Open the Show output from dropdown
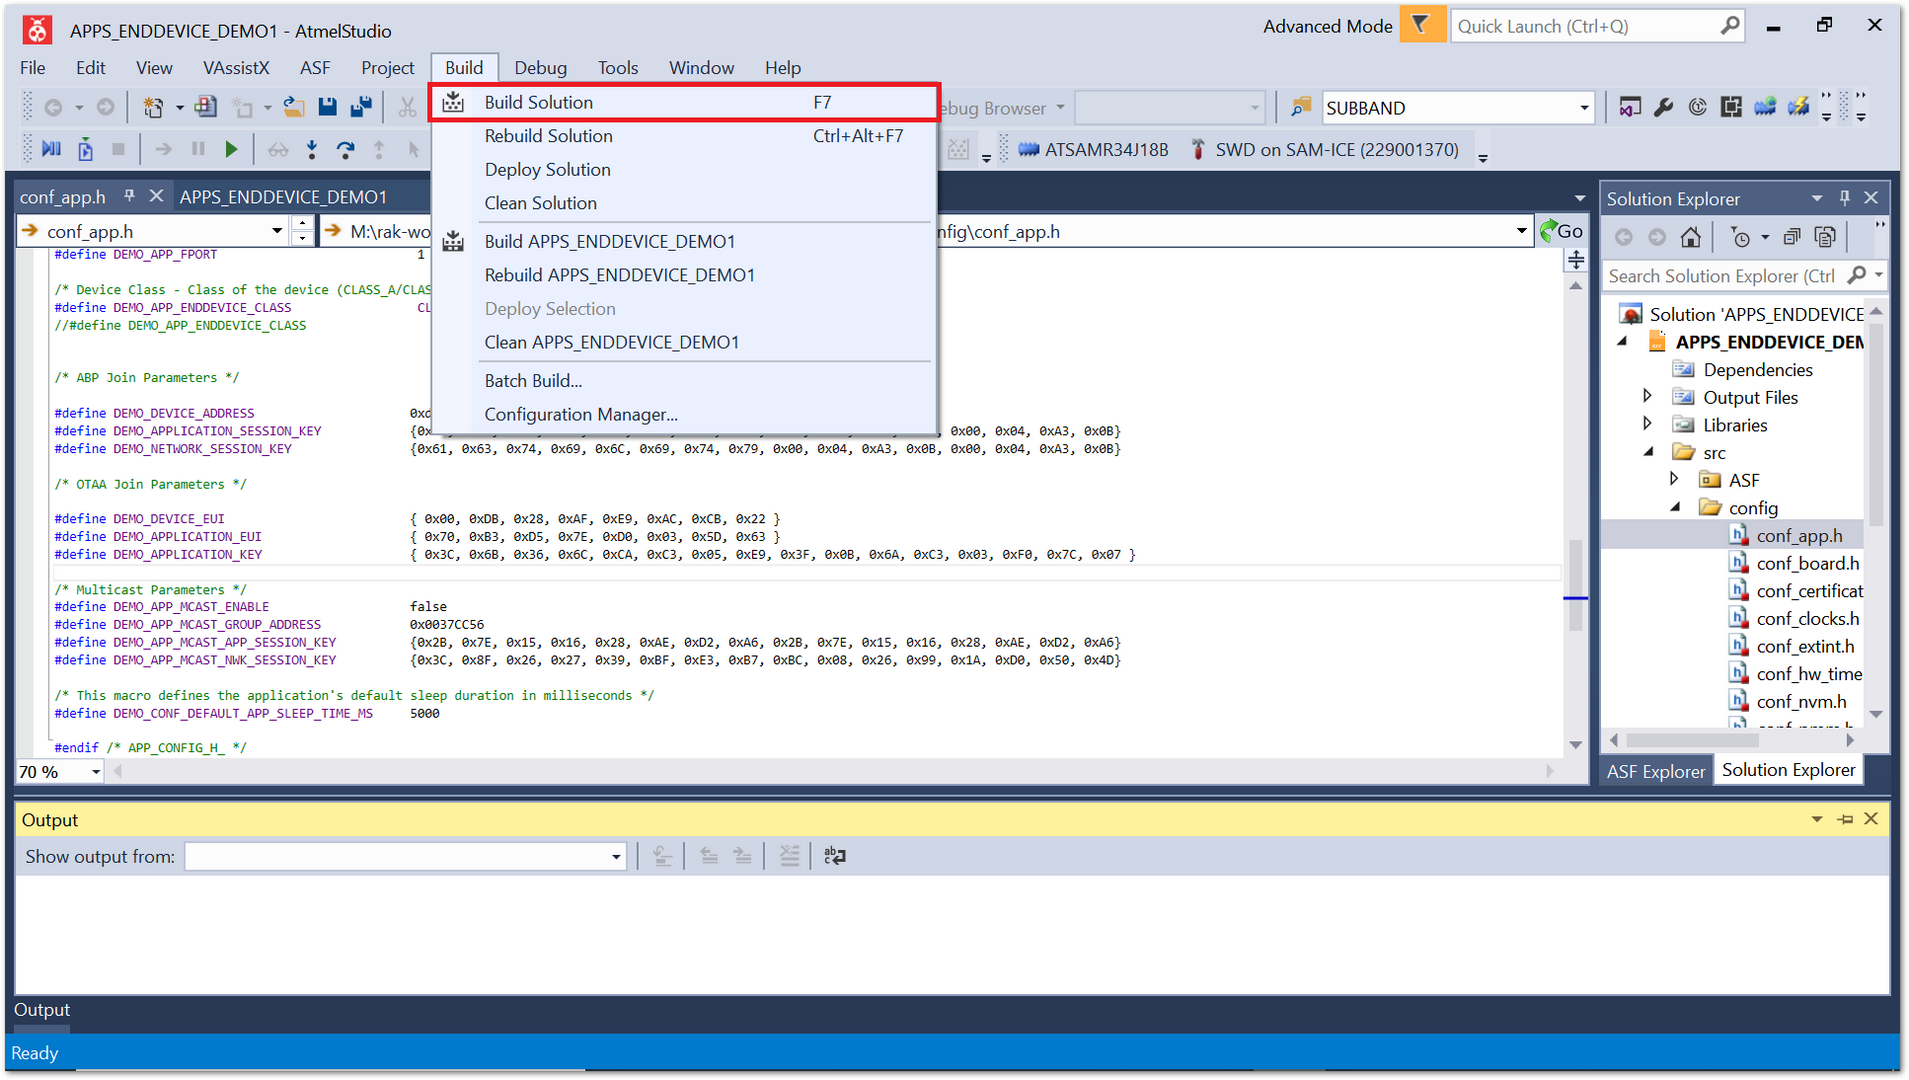The image size is (1909, 1080). (x=616, y=857)
